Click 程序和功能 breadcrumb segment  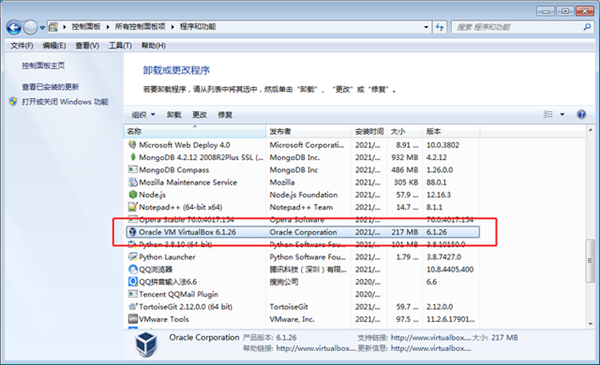click(197, 27)
